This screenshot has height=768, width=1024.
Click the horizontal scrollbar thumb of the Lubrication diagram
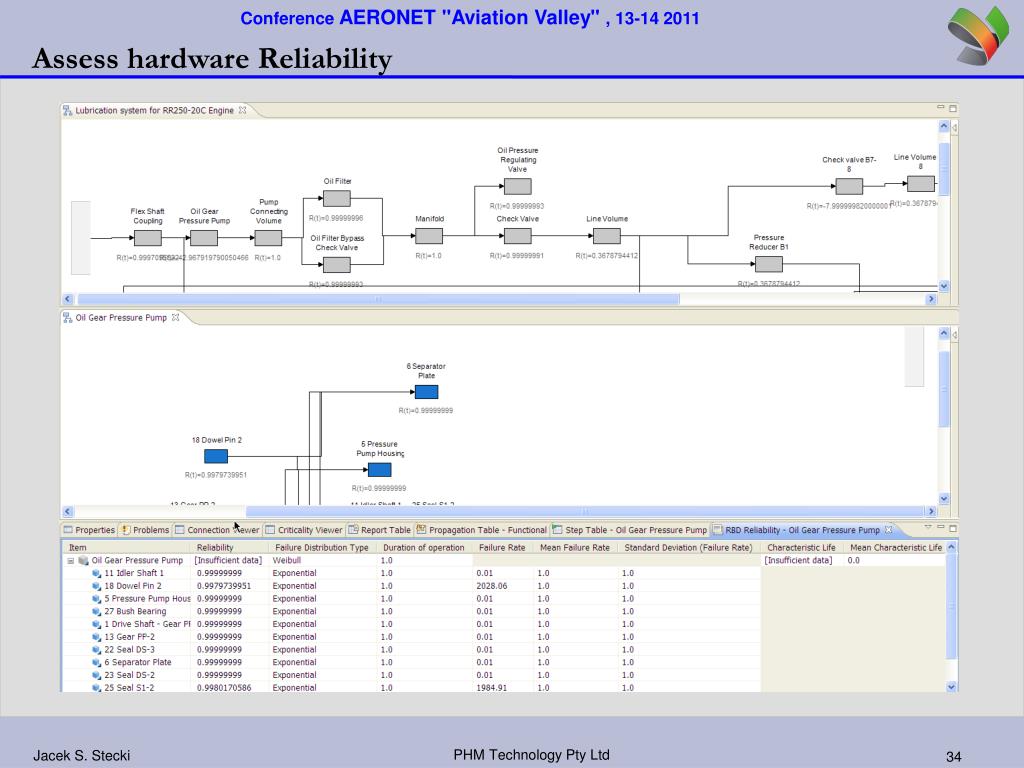click(x=379, y=299)
